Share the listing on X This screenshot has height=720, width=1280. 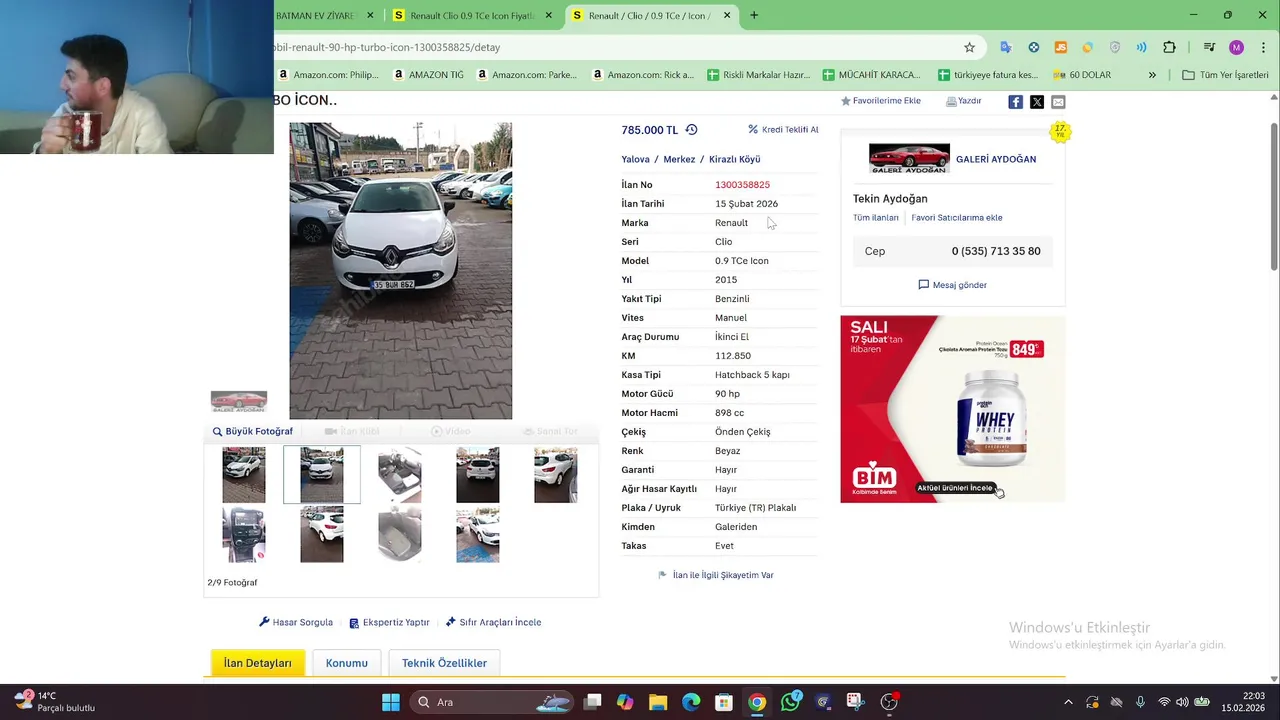coord(1037,102)
